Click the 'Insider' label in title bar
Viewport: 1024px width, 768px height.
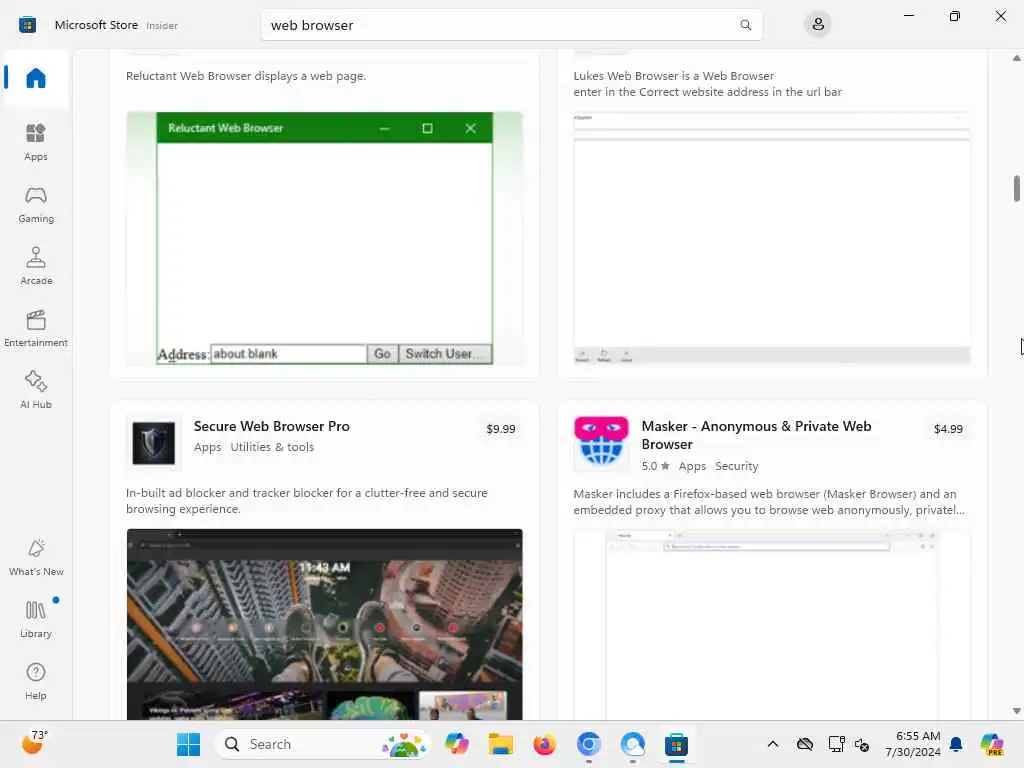pyautogui.click(x=162, y=25)
